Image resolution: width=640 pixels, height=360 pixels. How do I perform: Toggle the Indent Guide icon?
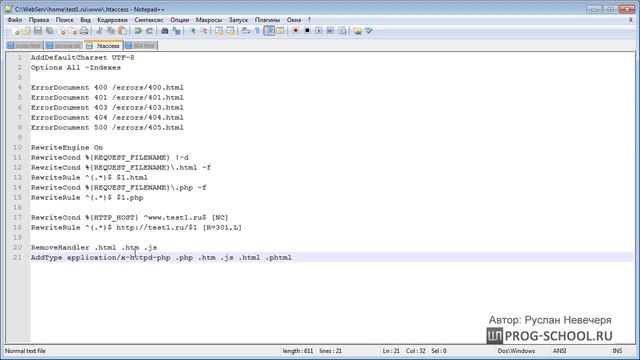[269, 31]
